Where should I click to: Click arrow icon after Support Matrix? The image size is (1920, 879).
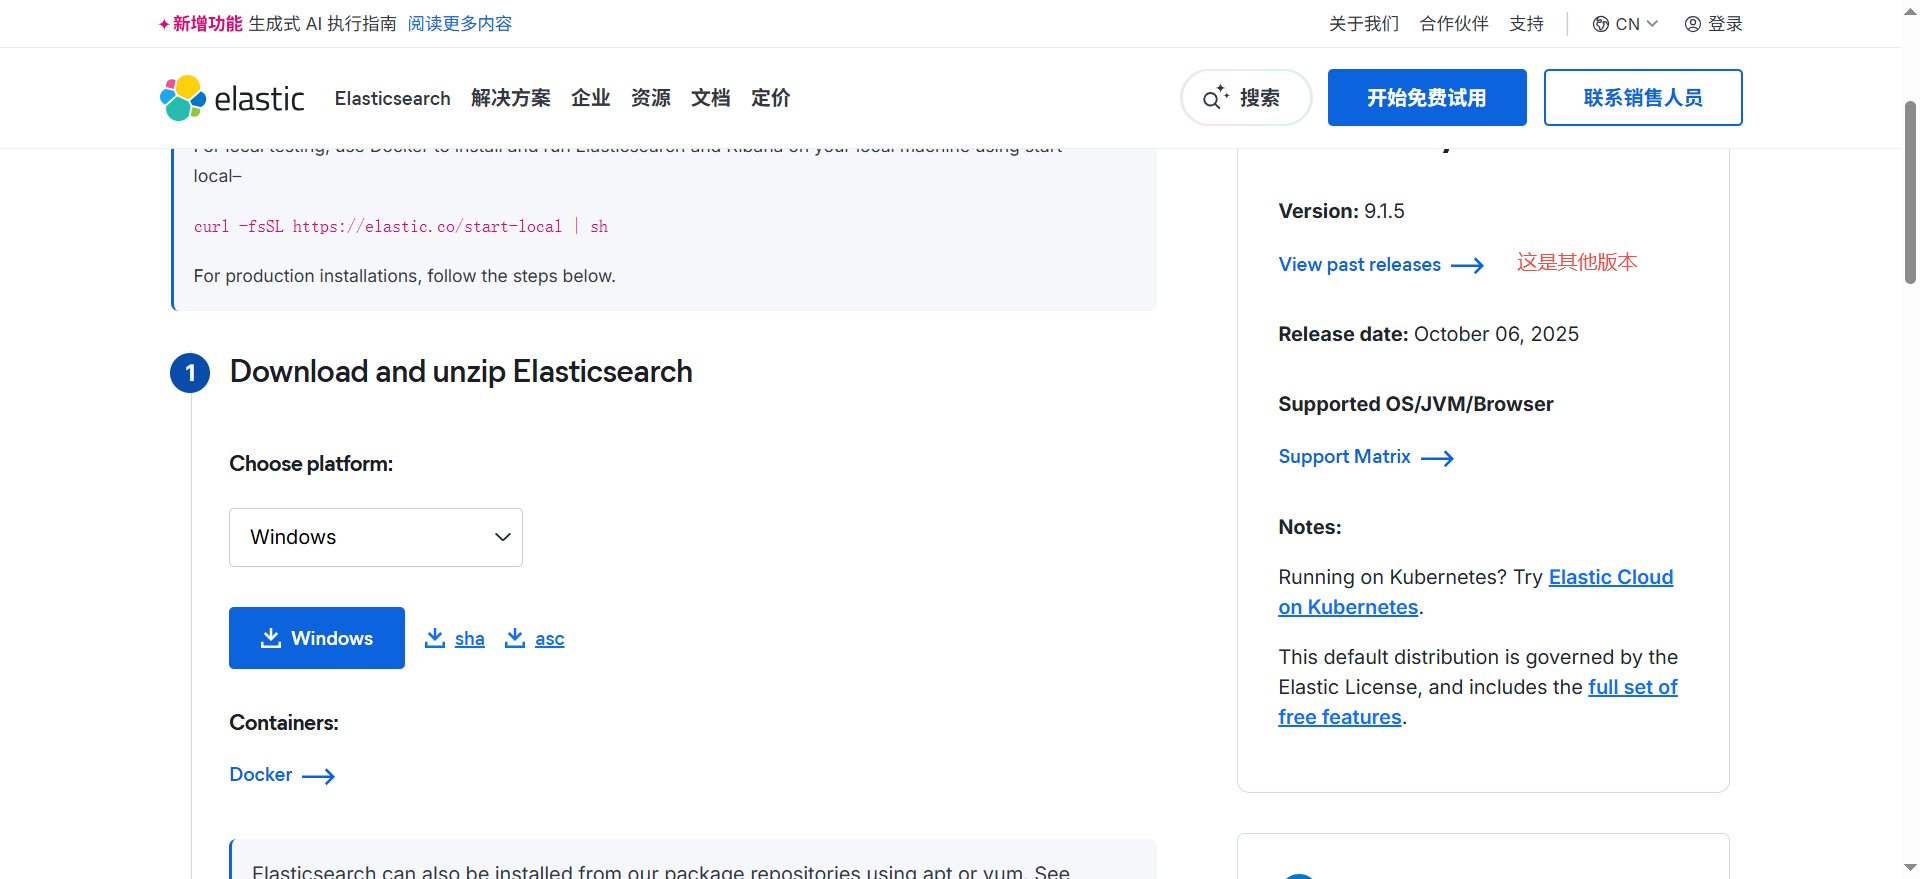click(x=1437, y=458)
